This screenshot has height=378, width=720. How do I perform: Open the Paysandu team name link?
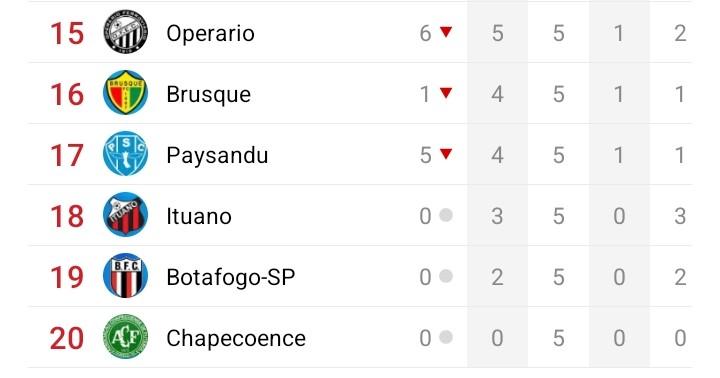217,156
